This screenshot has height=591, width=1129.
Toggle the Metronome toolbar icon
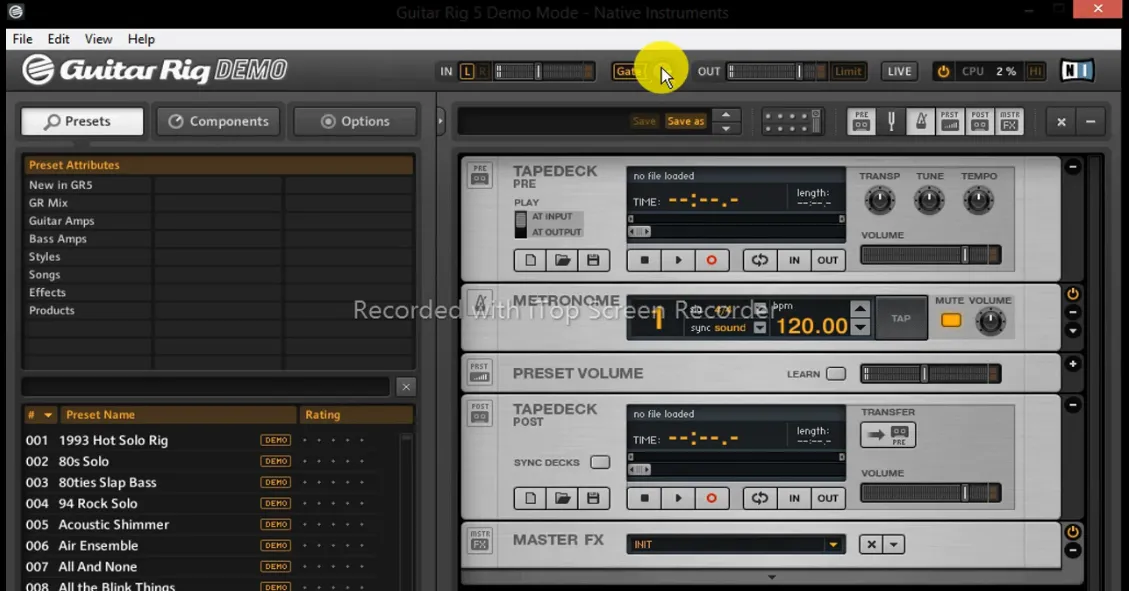(921, 121)
